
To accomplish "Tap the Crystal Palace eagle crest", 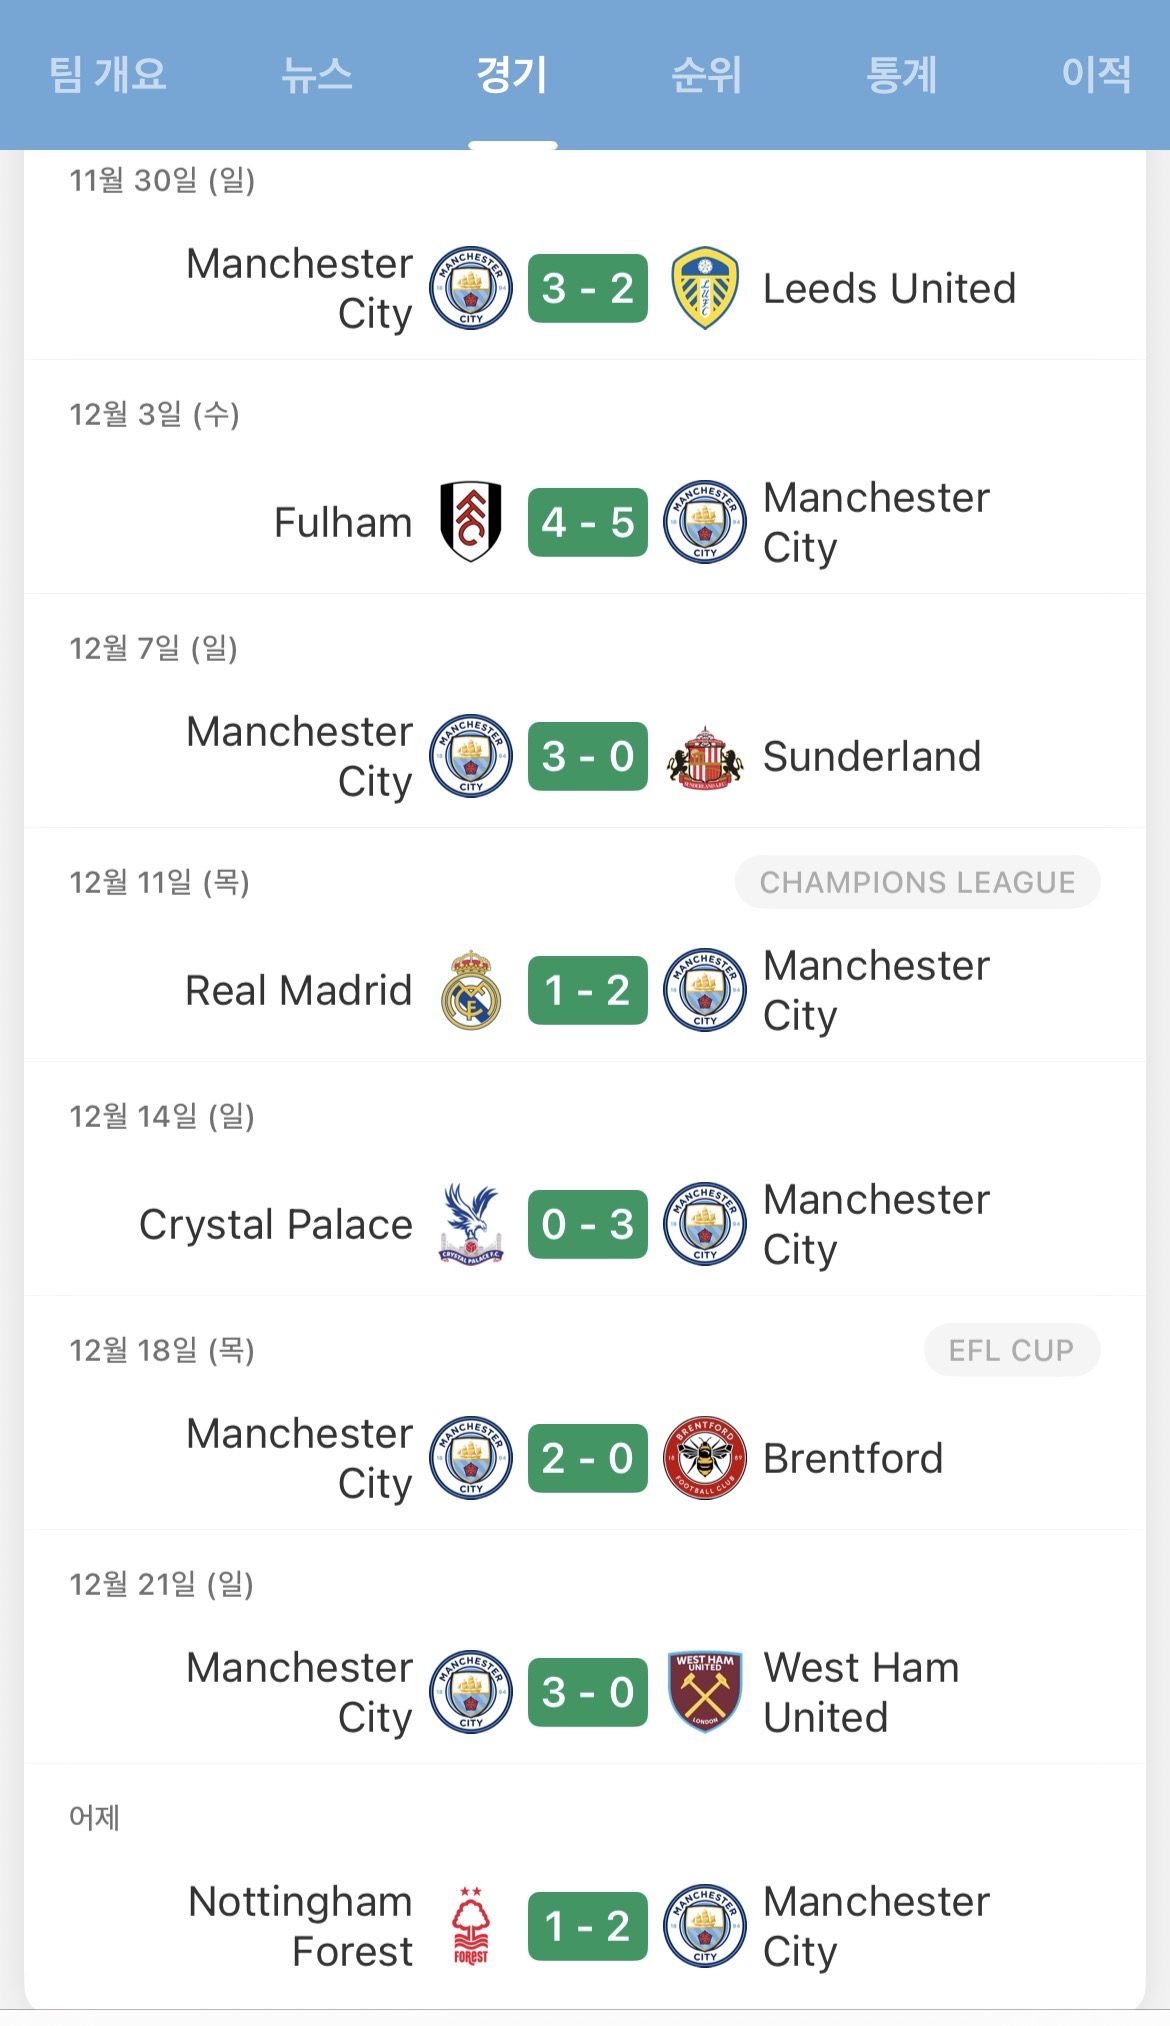I will (470, 1224).
